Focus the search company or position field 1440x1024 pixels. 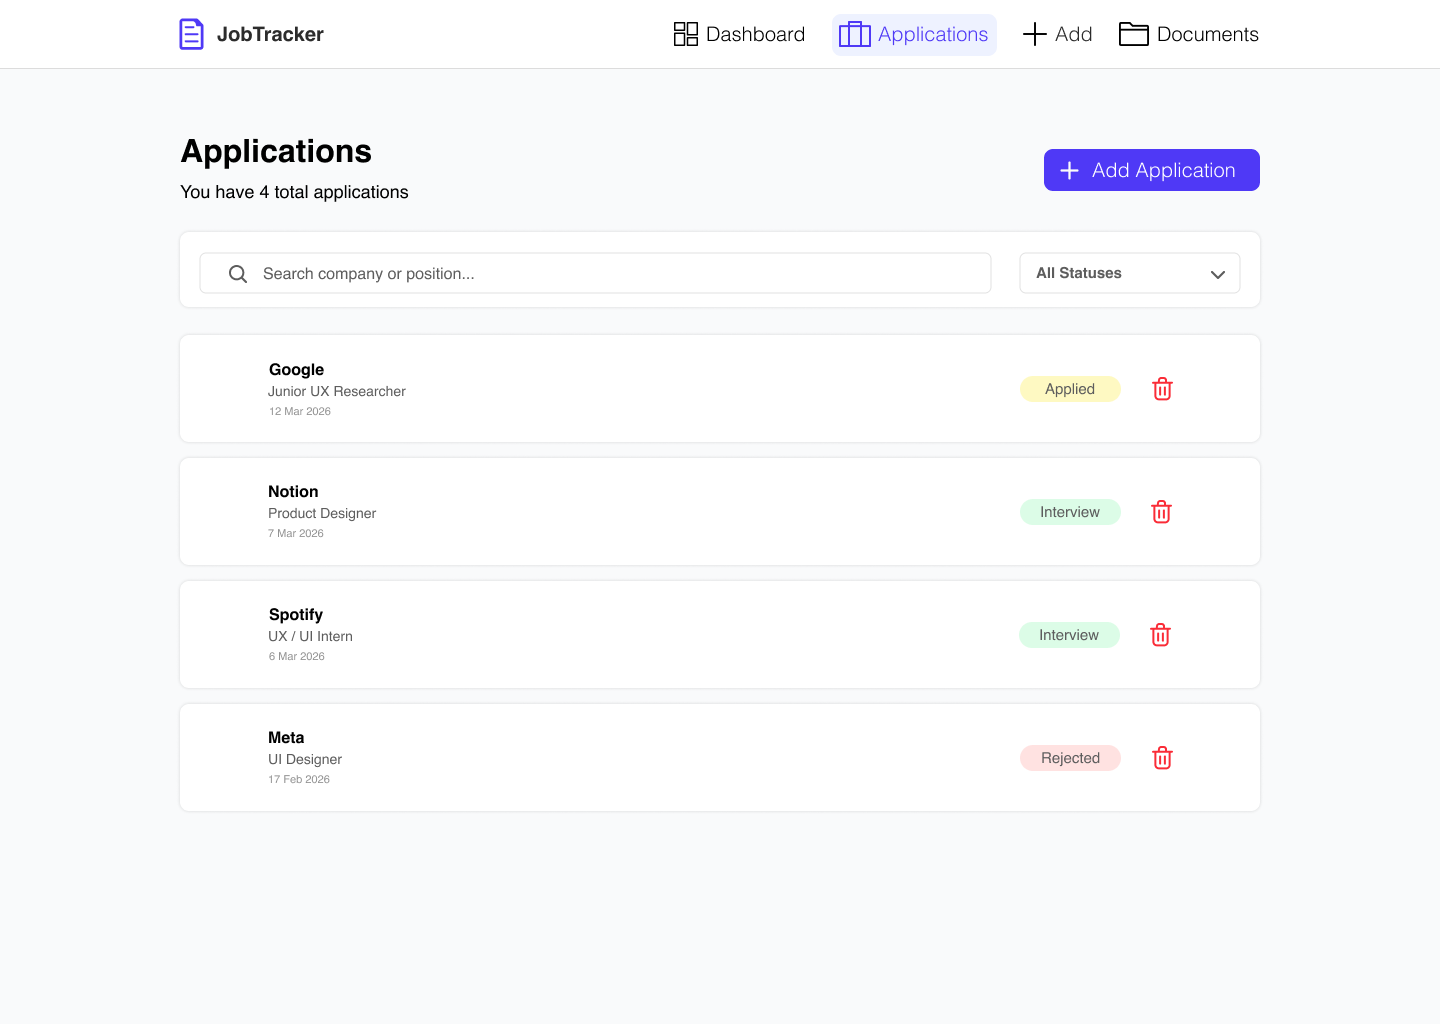click(595, 273)
